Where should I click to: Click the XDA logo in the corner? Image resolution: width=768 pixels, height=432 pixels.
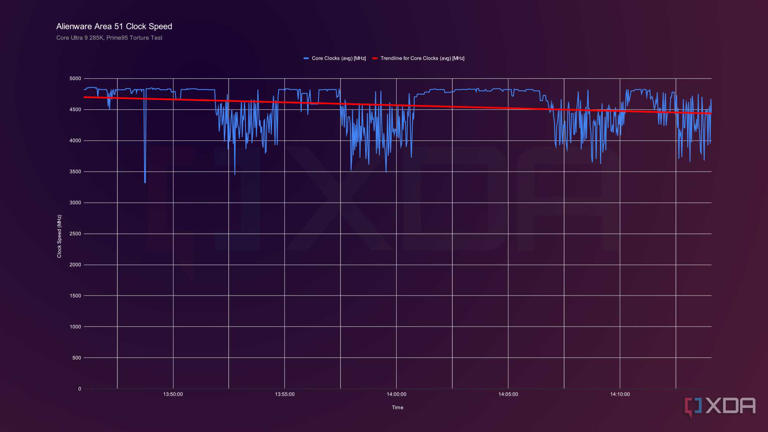720,406
